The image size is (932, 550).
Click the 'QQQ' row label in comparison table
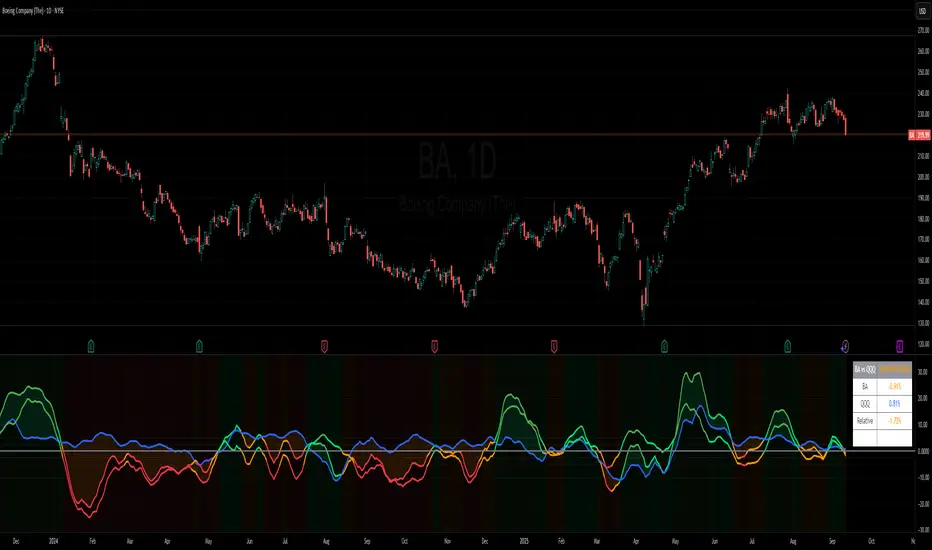click(865, 404)
